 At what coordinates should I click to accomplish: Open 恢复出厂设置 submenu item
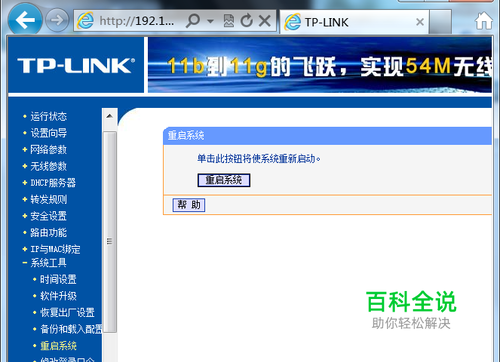pyautogui.click(x=67, y=312)
